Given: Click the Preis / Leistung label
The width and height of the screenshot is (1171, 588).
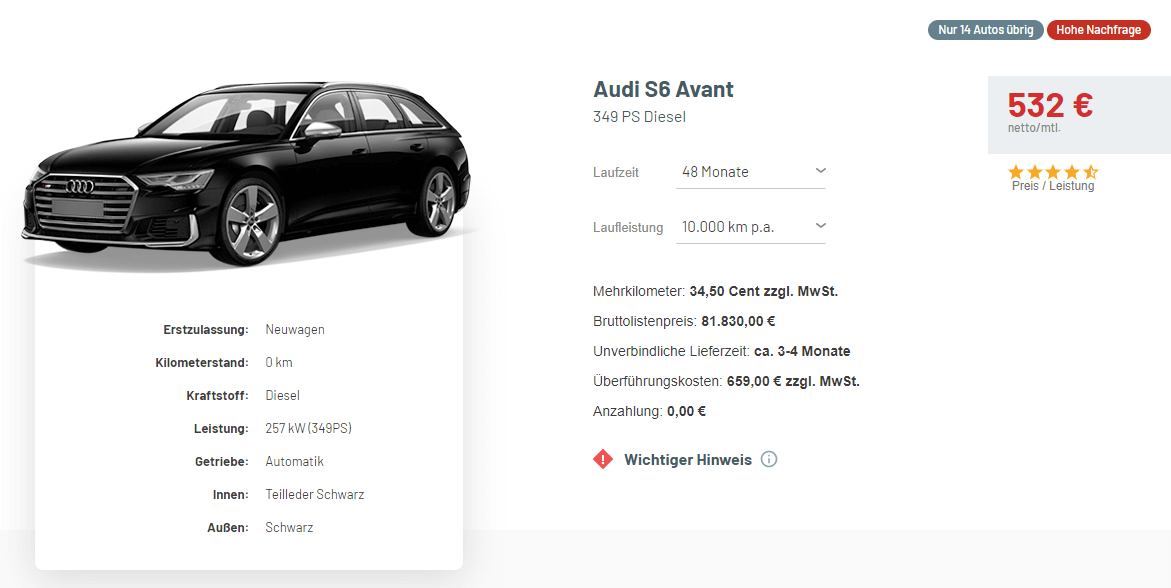Looking at the screenshot, I should pos(1053,186).
